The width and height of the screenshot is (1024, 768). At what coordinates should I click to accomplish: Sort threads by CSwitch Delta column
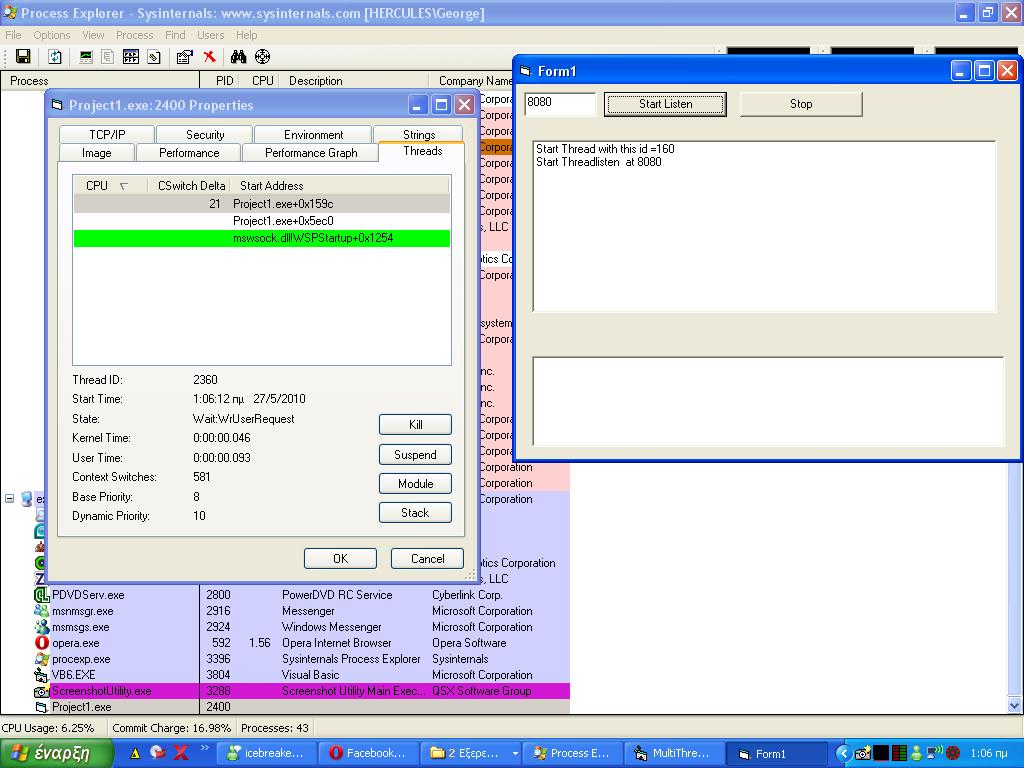pos(191,185)
